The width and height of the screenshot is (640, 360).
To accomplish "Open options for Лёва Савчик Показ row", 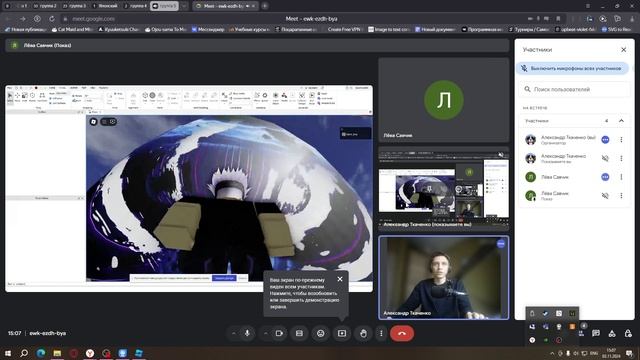I will pyautogui.click(x=621, y=196).
